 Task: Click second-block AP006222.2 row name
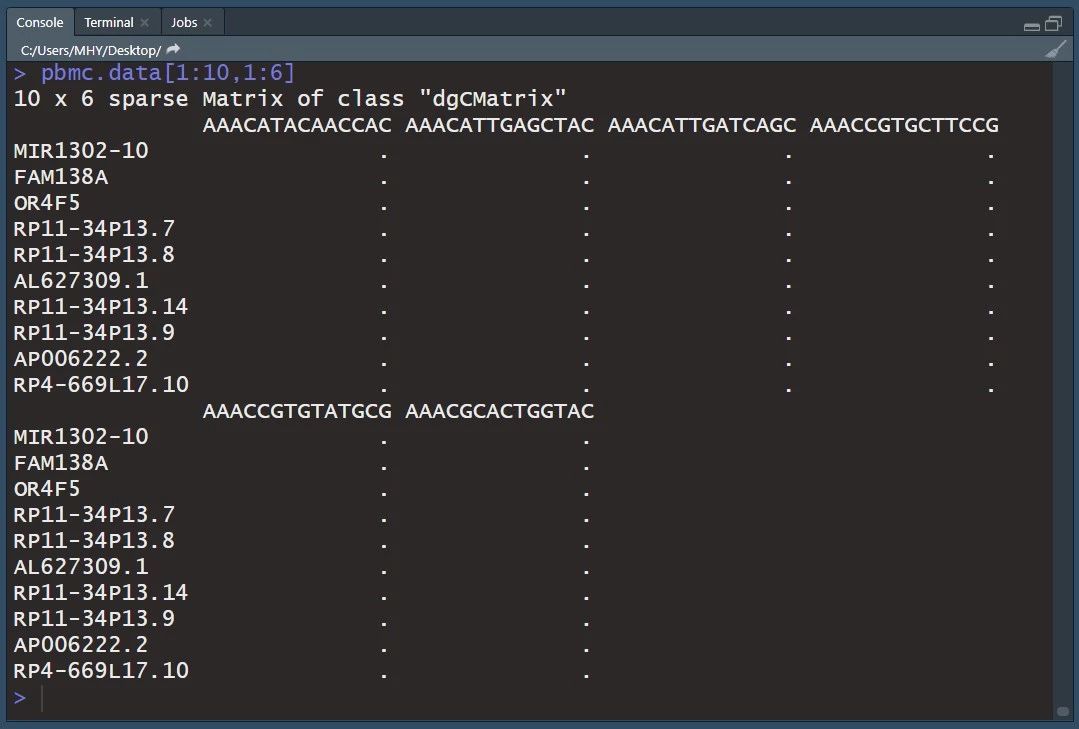[81, 645]
